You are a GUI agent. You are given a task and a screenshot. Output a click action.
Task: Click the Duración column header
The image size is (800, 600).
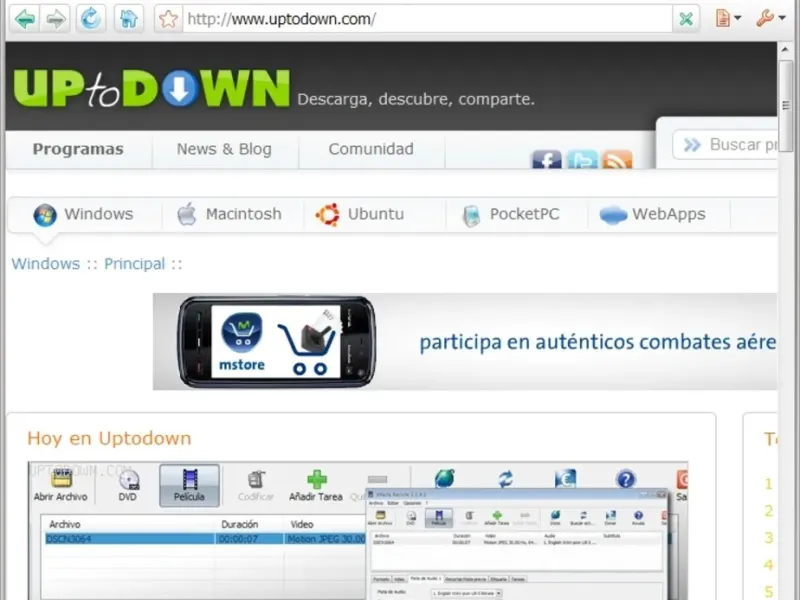(239, 524)
